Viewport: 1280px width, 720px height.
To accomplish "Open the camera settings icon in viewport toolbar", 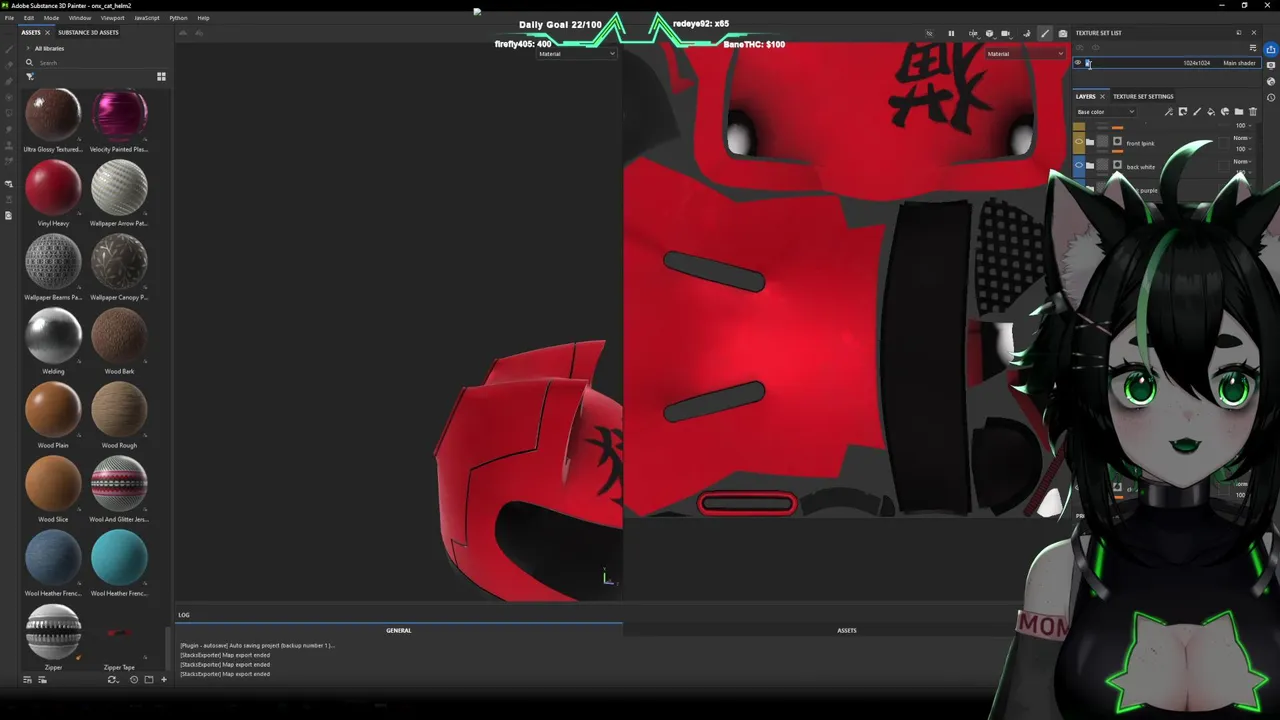I will click(x=1006, y=33).
